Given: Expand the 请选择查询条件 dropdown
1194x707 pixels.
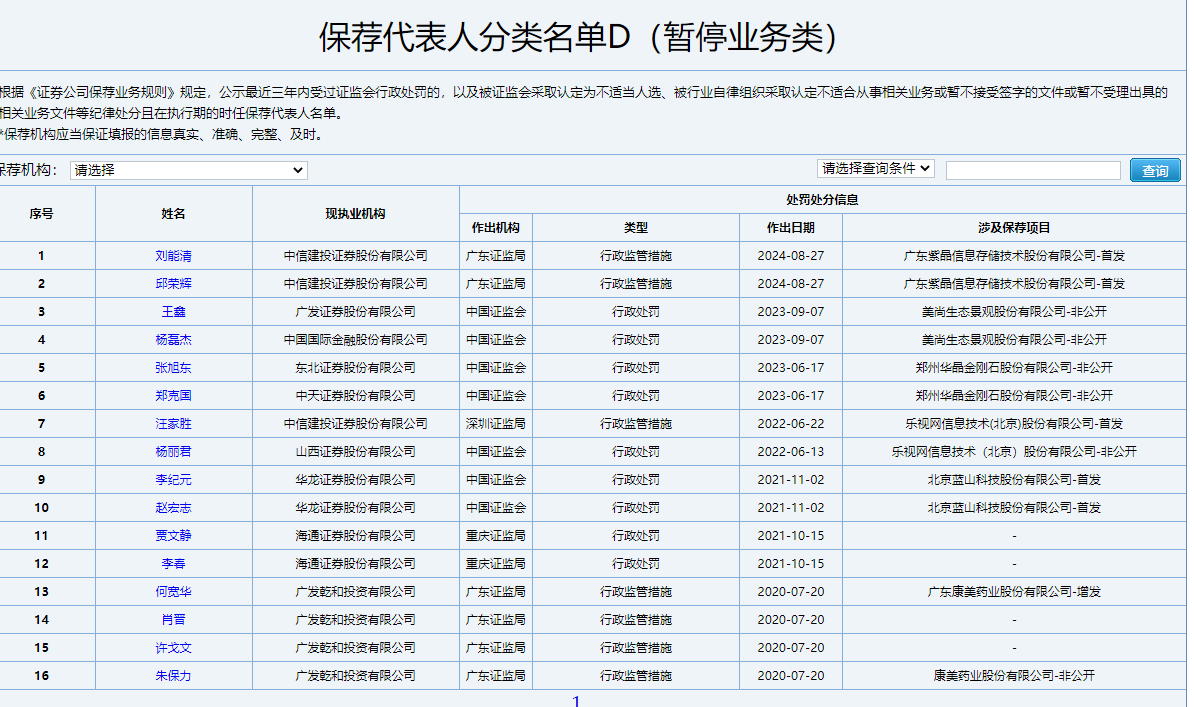Looking at the screenshot, I should click(x=875, y=169).
